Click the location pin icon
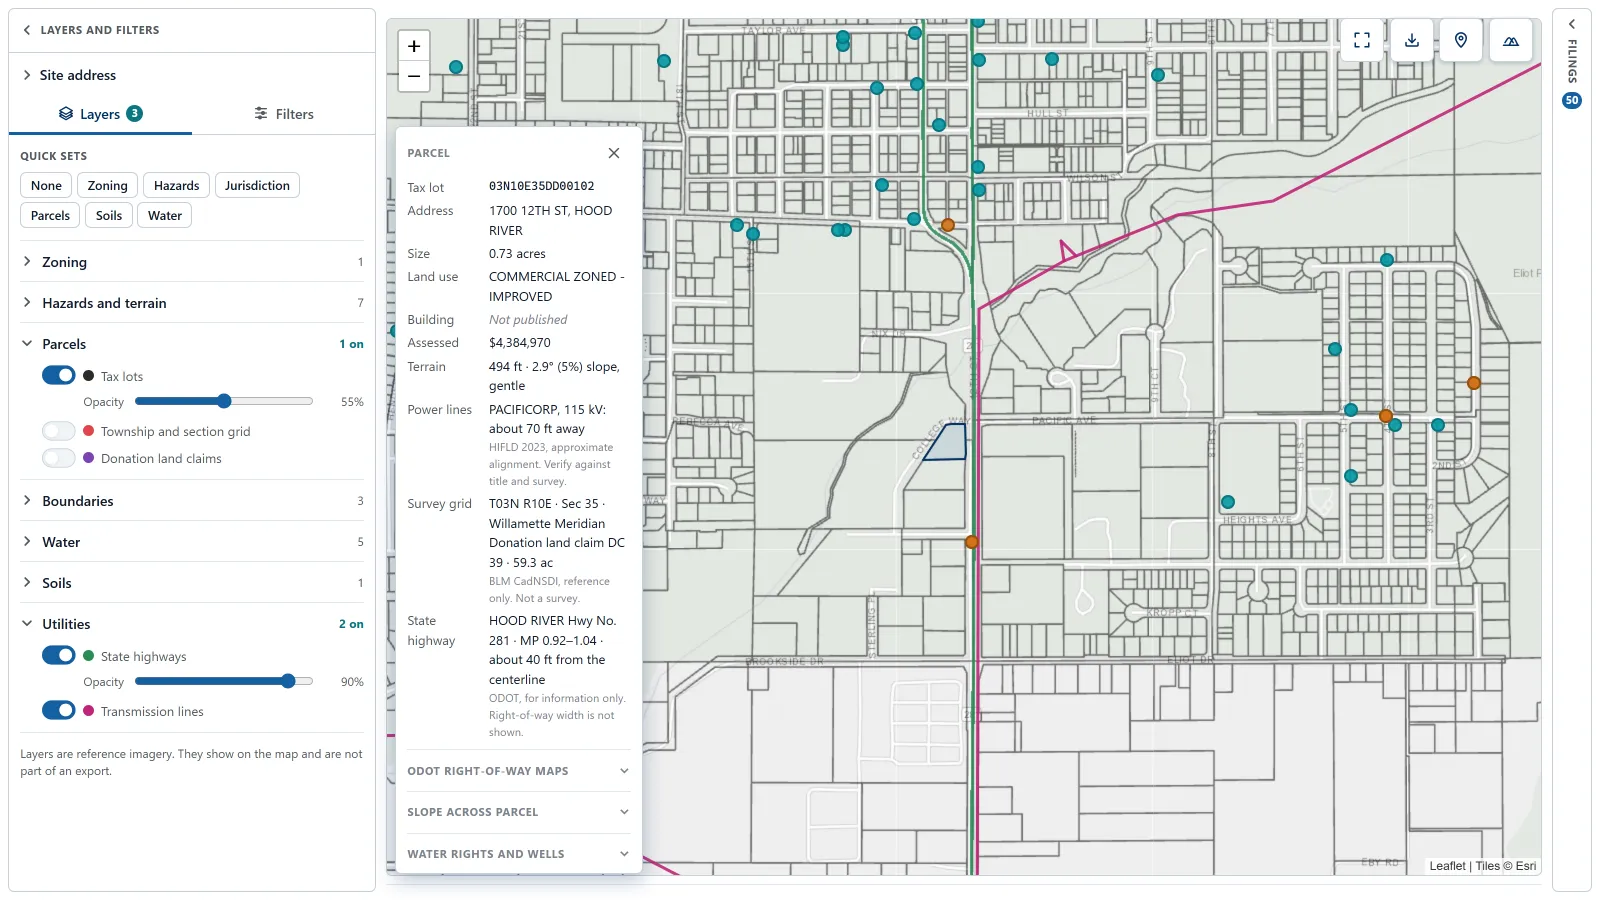1600x900 pixels. pyautogui.click(x=1461, y=40)
